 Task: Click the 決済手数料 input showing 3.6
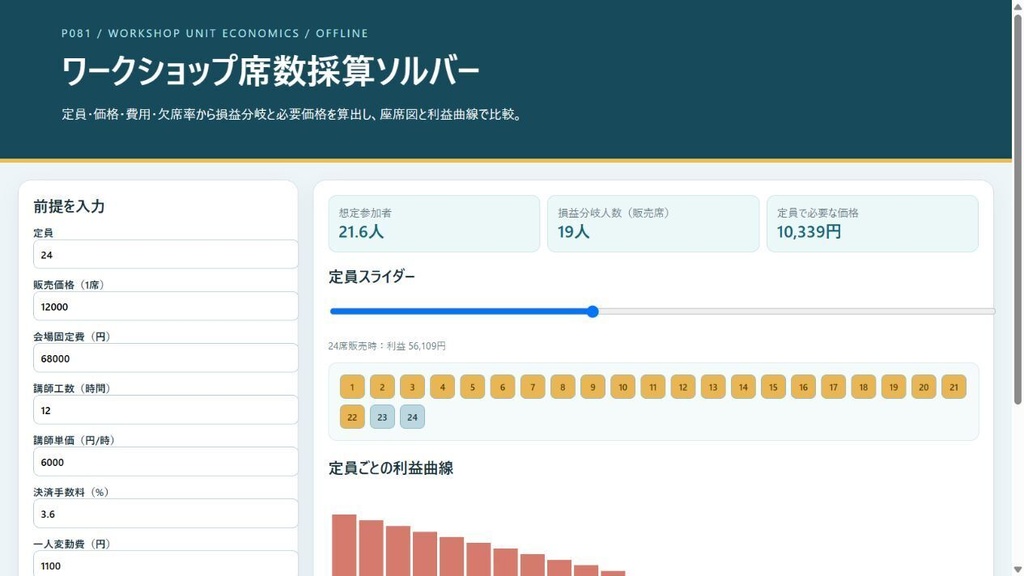point(165,514)
